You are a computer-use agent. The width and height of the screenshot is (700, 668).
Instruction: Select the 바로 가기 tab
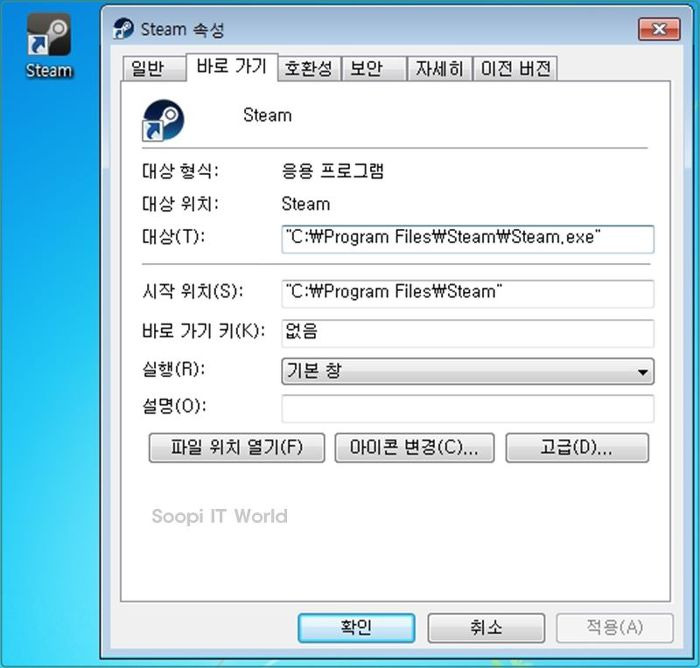click(232, 67)
